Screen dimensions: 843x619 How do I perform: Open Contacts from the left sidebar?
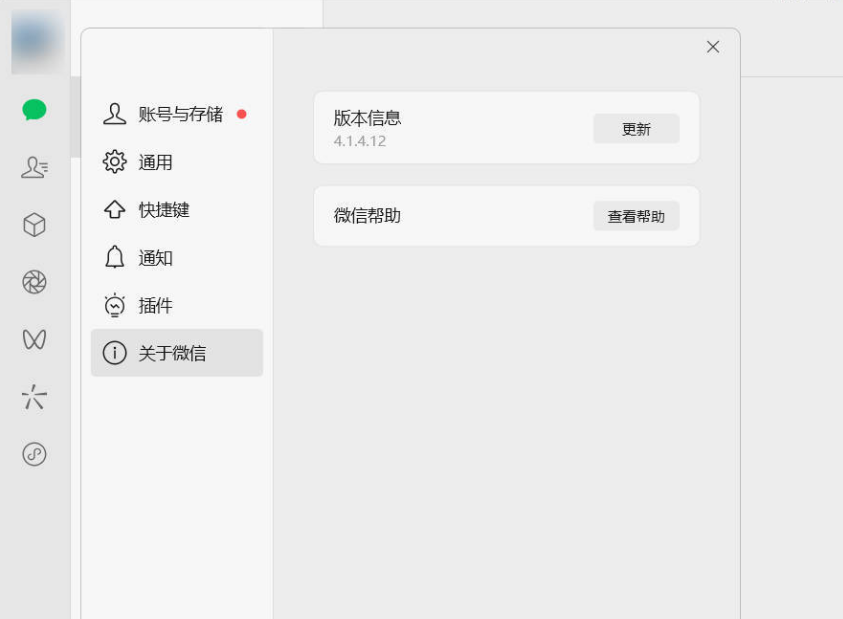[x=34, y=168]
